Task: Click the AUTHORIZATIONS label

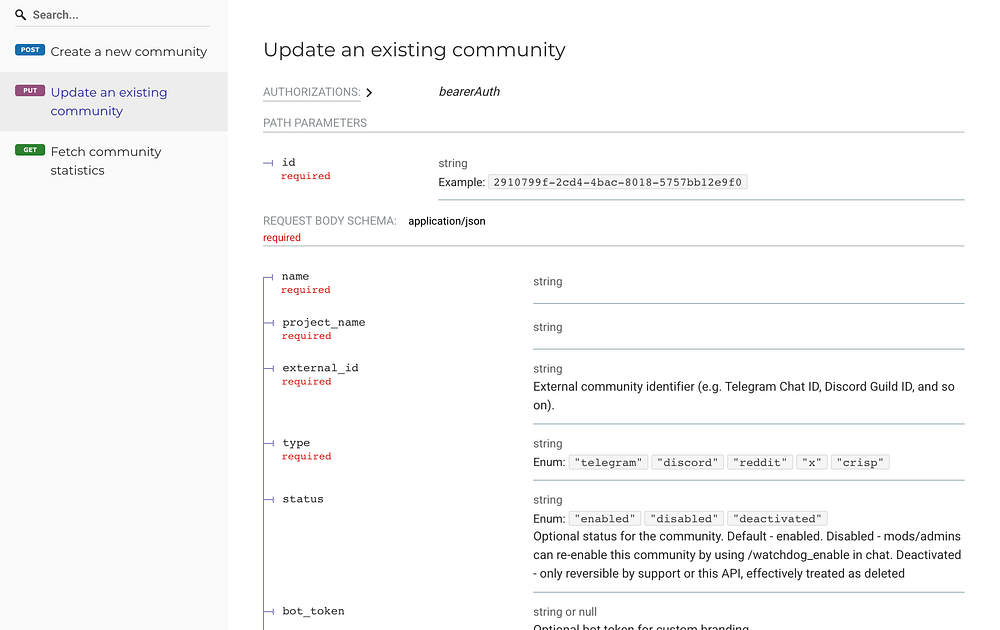Action: 311,92
